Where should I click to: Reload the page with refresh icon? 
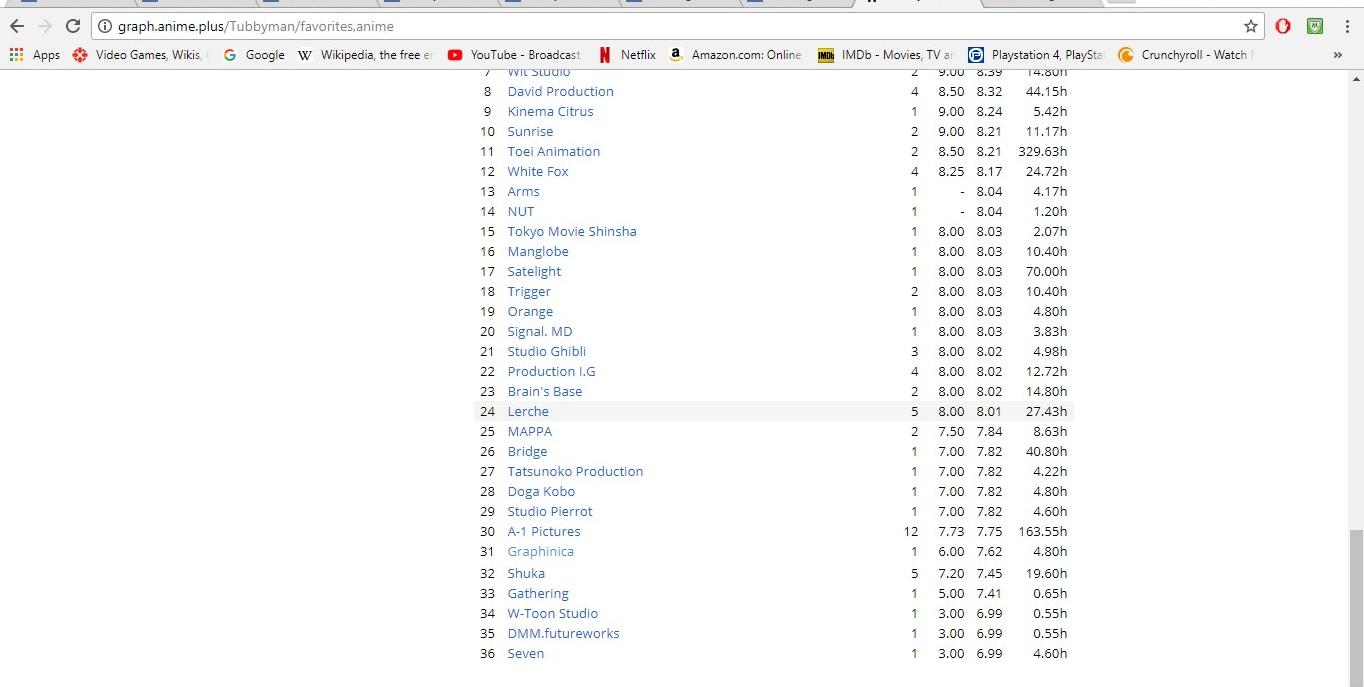(x=73, y=26)
